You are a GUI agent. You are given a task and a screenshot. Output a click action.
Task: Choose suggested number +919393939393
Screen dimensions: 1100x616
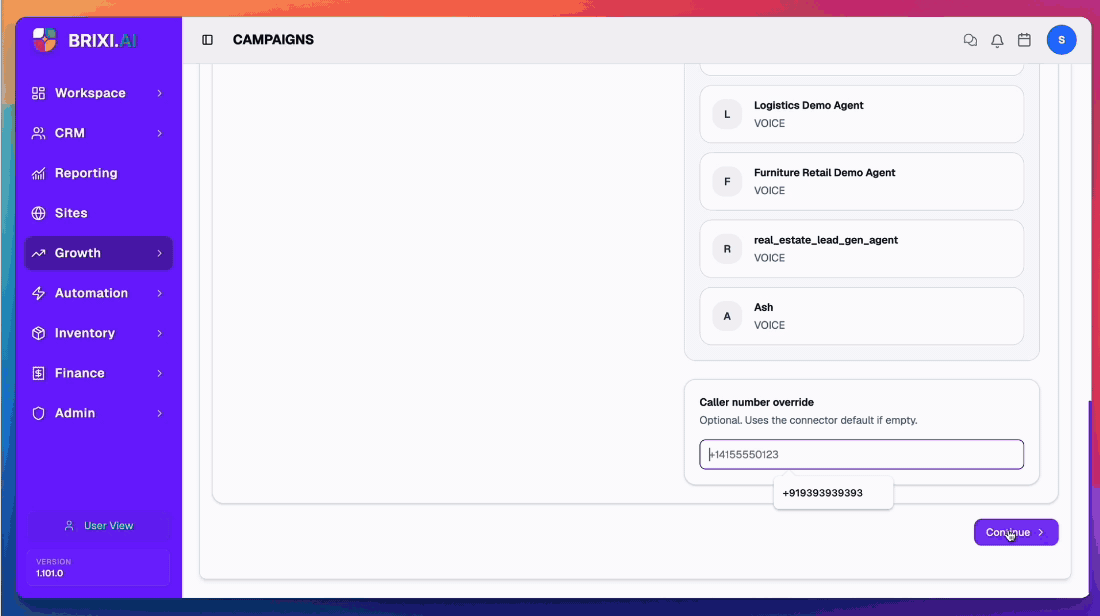point(833,493)
